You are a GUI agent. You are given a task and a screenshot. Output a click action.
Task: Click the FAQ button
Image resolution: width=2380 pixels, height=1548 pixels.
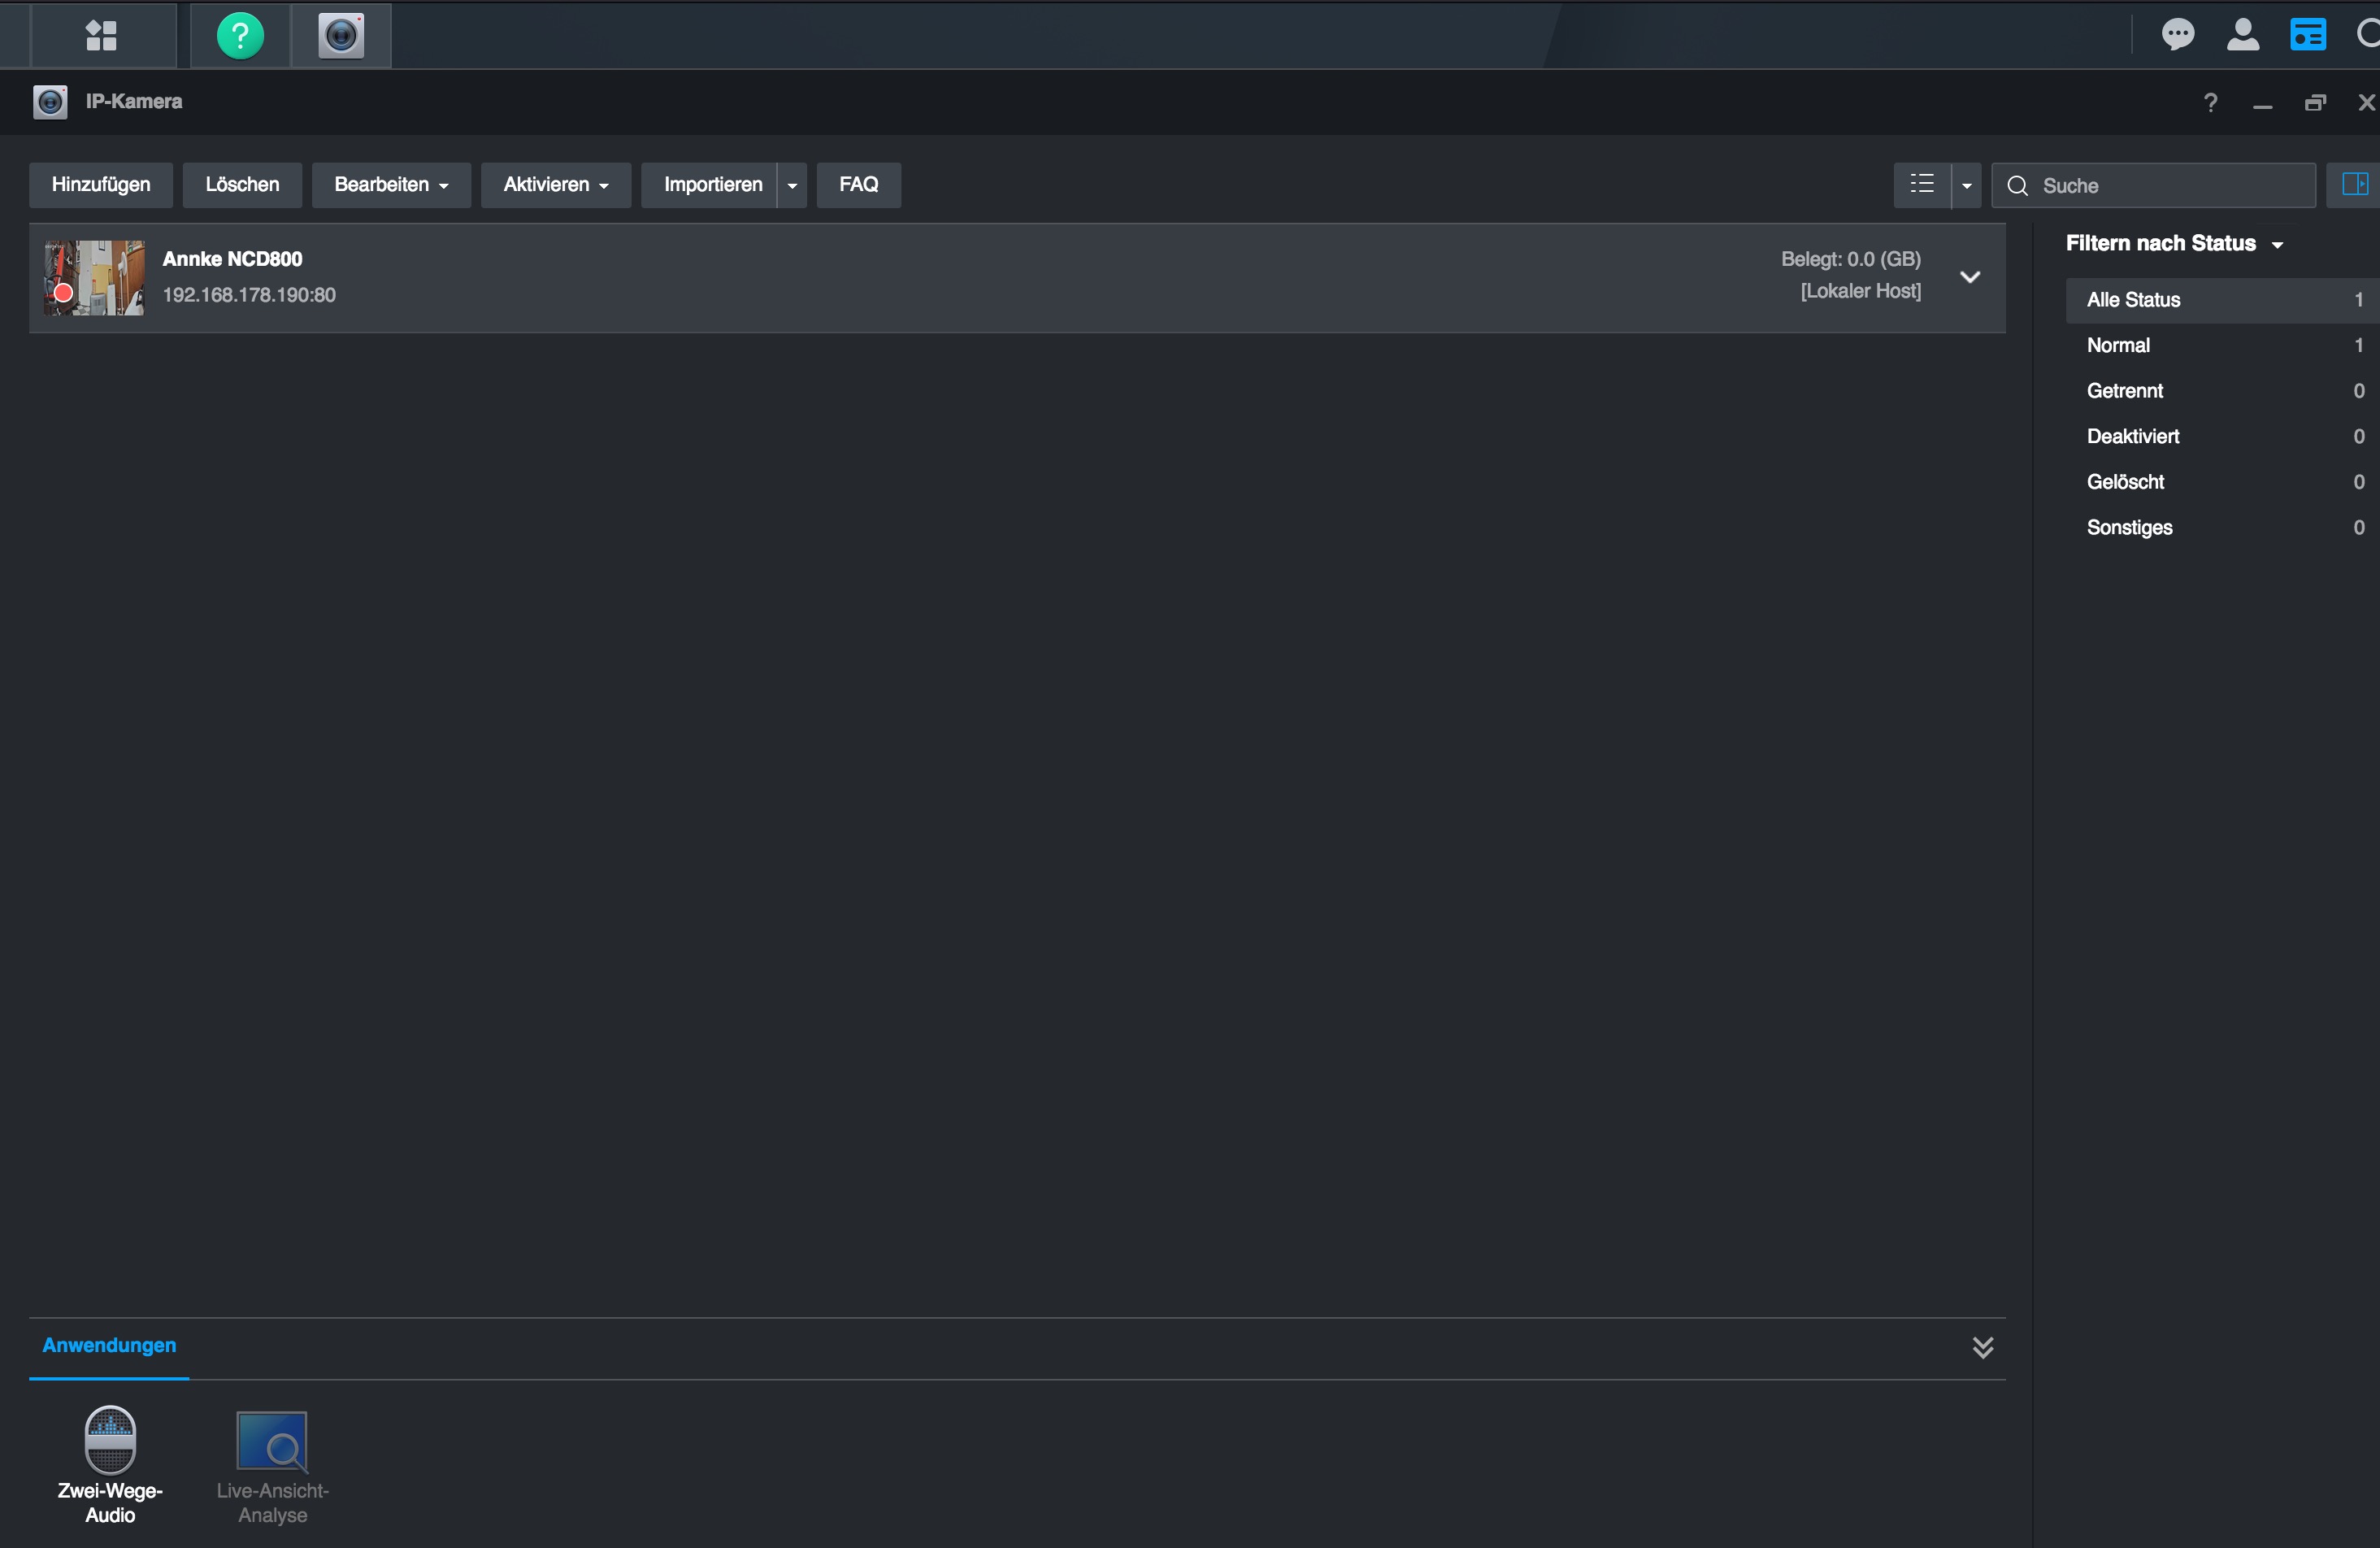[858, 185]
